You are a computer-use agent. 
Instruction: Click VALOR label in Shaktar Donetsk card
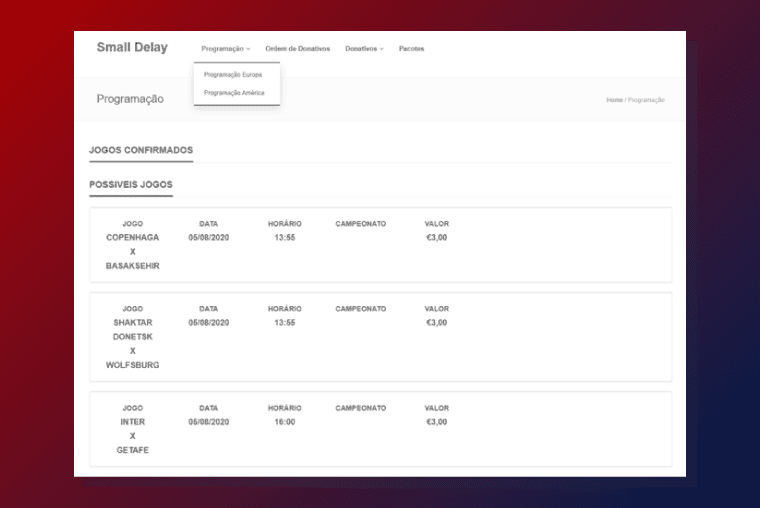436,309
